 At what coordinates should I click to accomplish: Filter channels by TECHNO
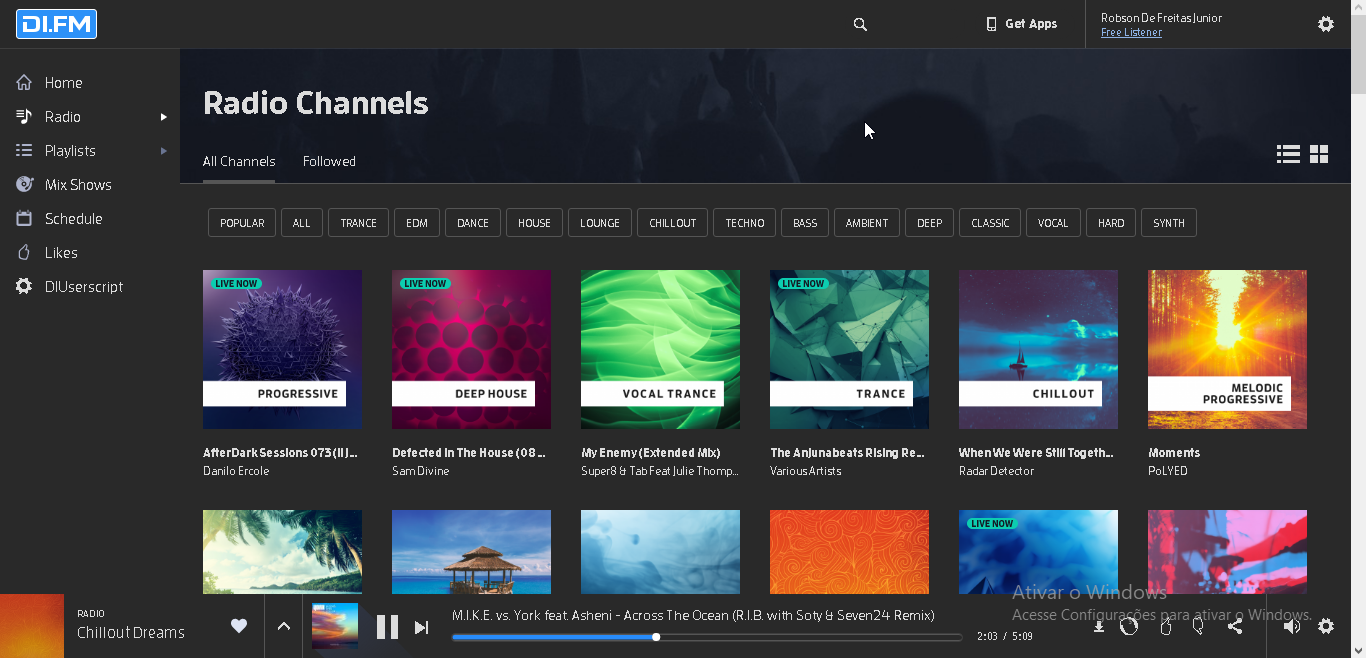pyautogui.click(x=745, y=223)
